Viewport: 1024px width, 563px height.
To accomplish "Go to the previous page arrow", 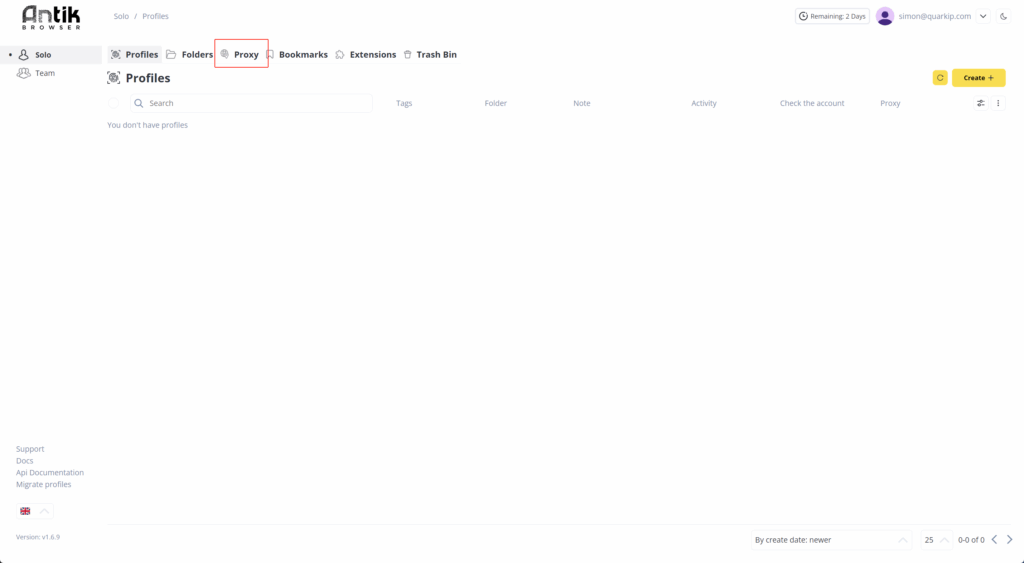I will point(995,539).
